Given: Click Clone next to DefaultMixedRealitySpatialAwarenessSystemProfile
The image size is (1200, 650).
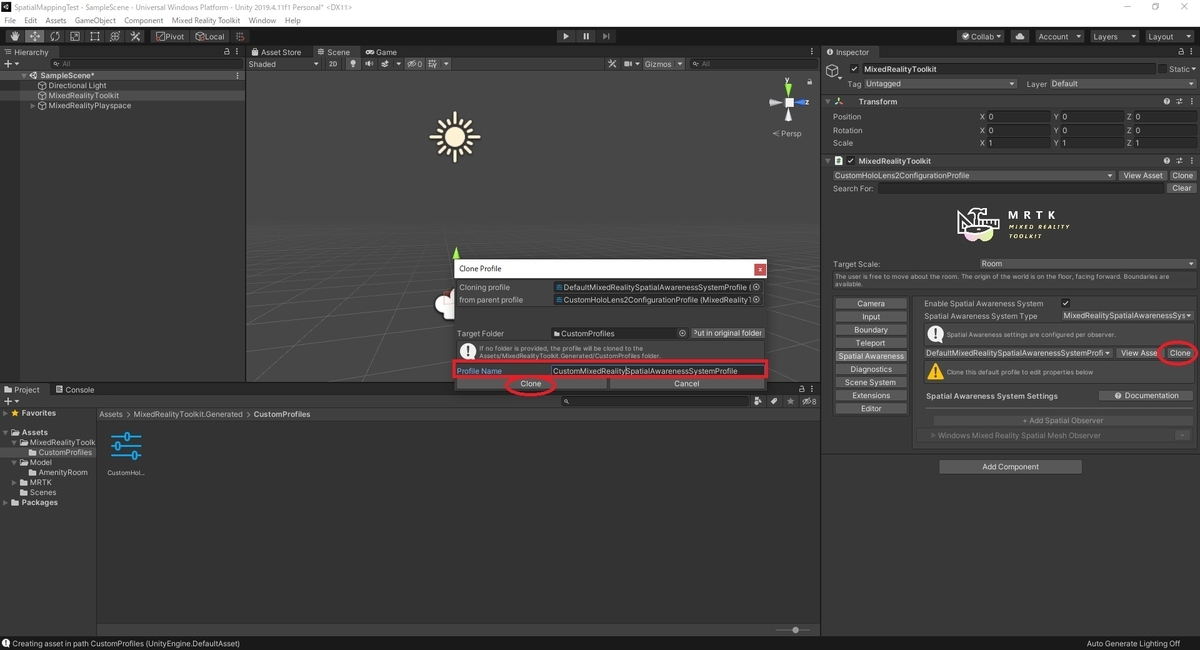Looking at the screenshot, I should 1180,353.
